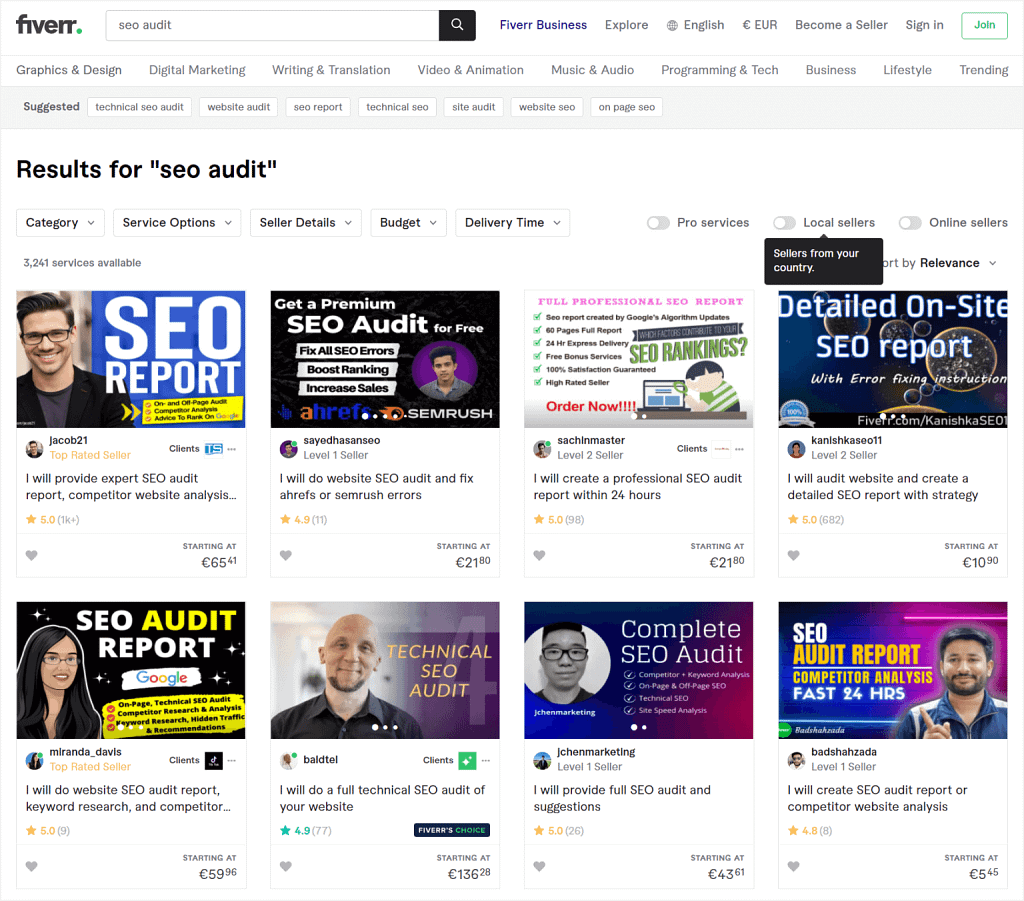Enable the Online sellers toggle
The image size is (1024, 901).
[910, 223]
